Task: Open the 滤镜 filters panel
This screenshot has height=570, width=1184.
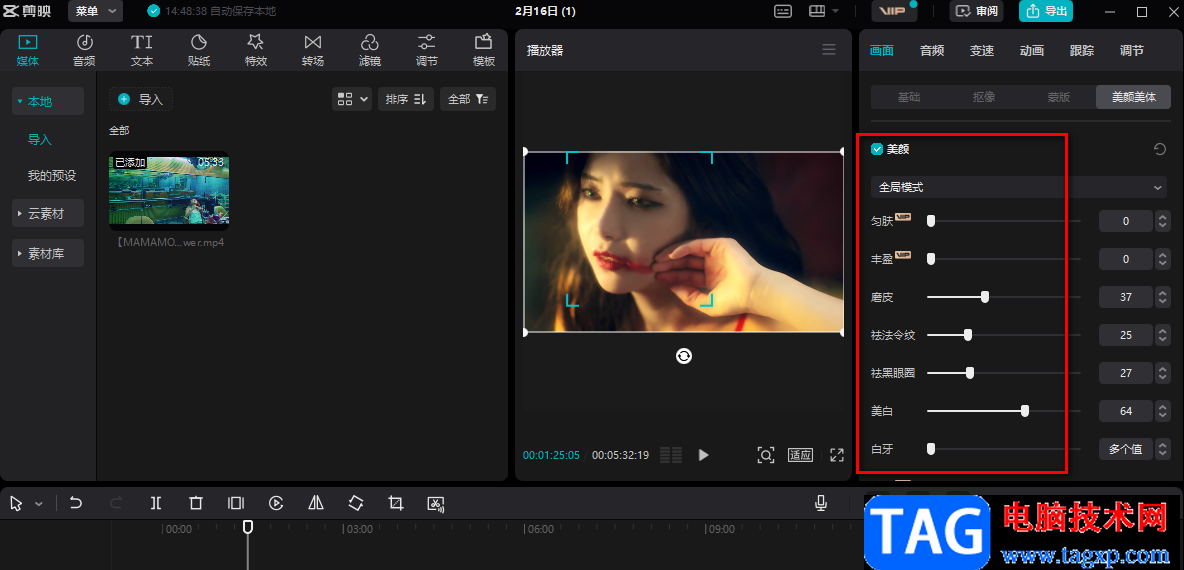Action: click(369, 51)
